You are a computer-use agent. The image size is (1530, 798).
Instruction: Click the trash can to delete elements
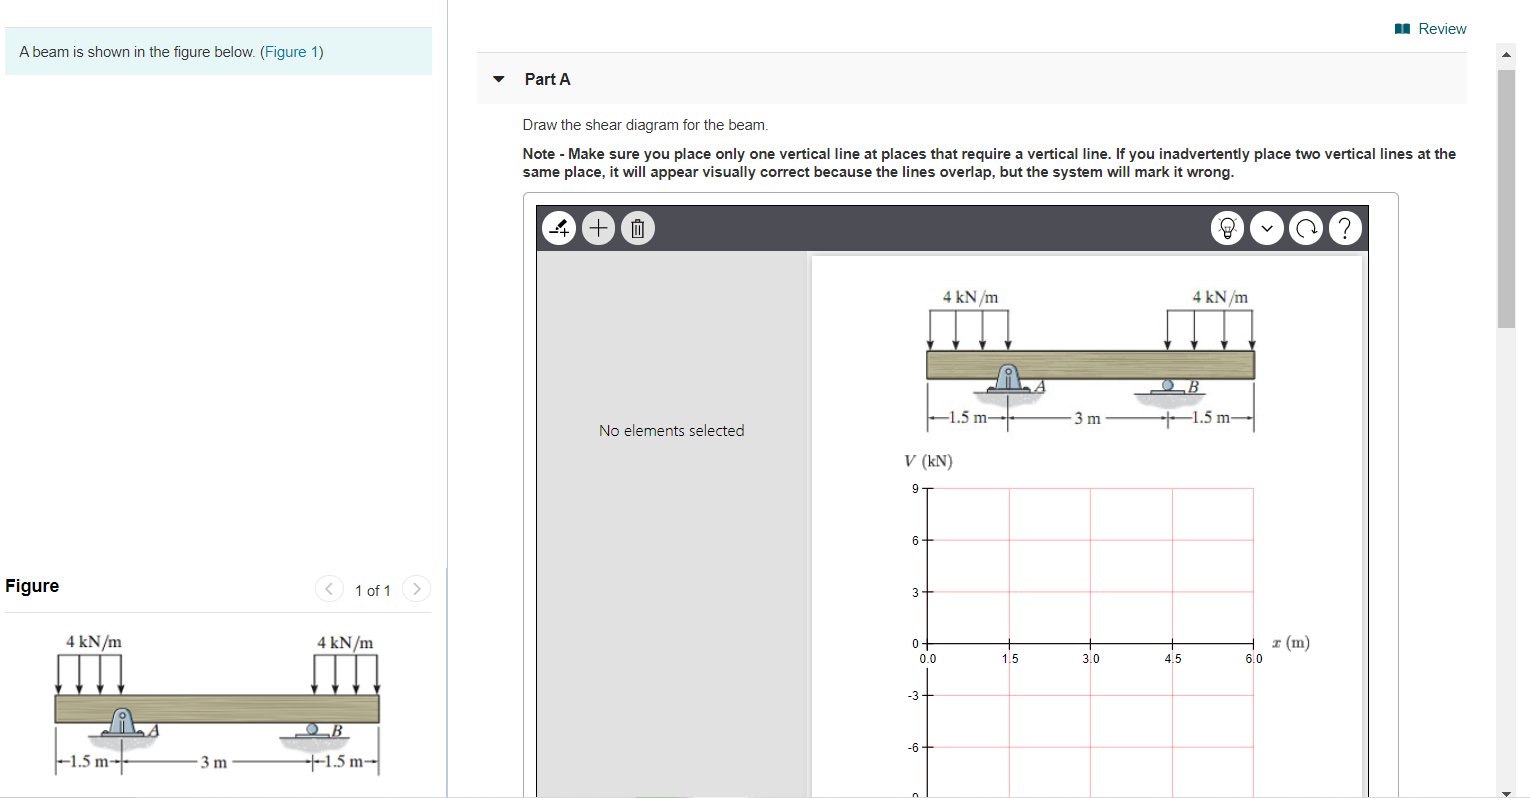pos(637,227)
